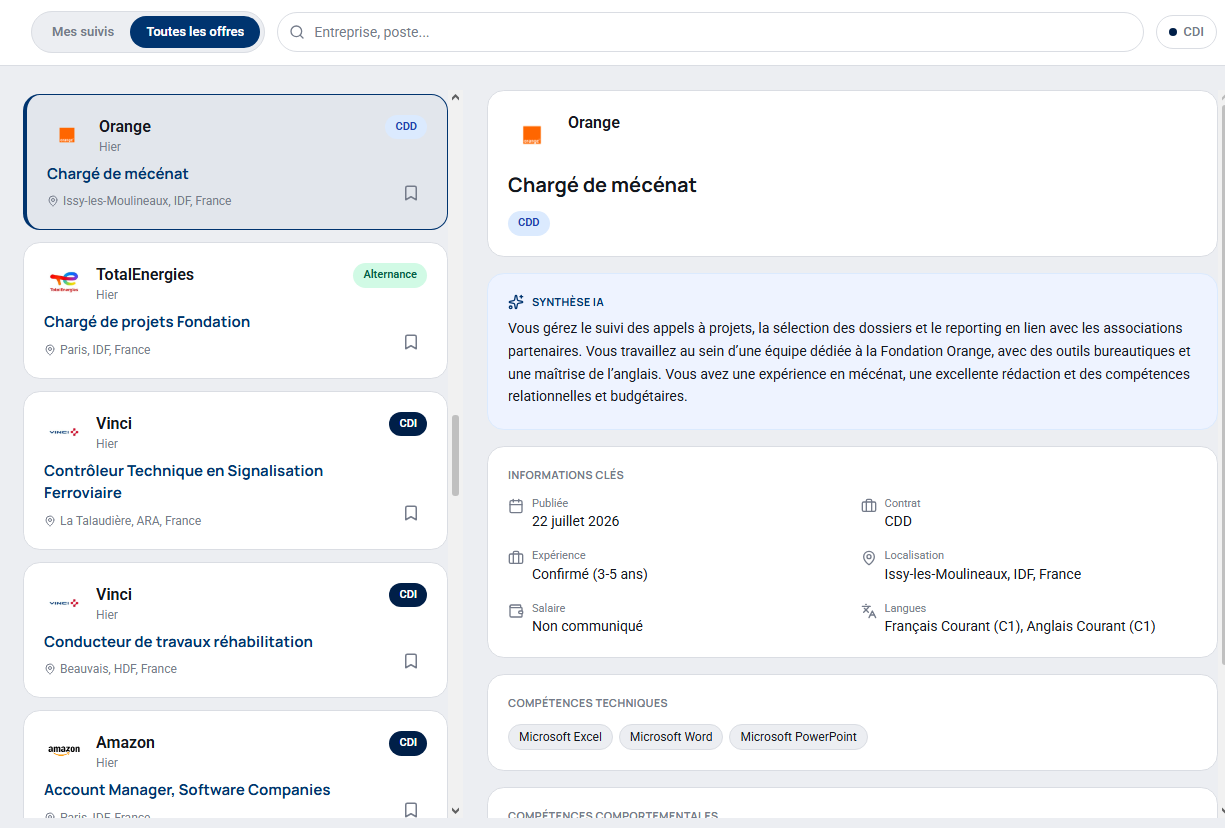Click the location pin beside Localisation
This screenshot has height=828, width=1225.
click(869, 558)
